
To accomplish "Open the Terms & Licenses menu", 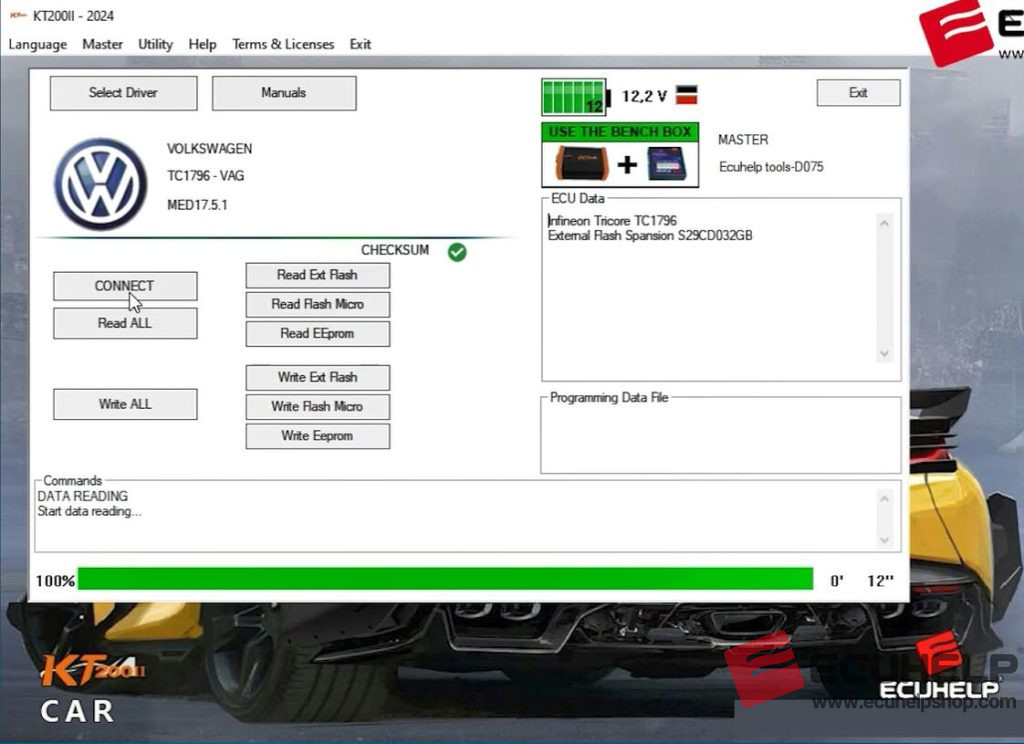I will point(283,44).
